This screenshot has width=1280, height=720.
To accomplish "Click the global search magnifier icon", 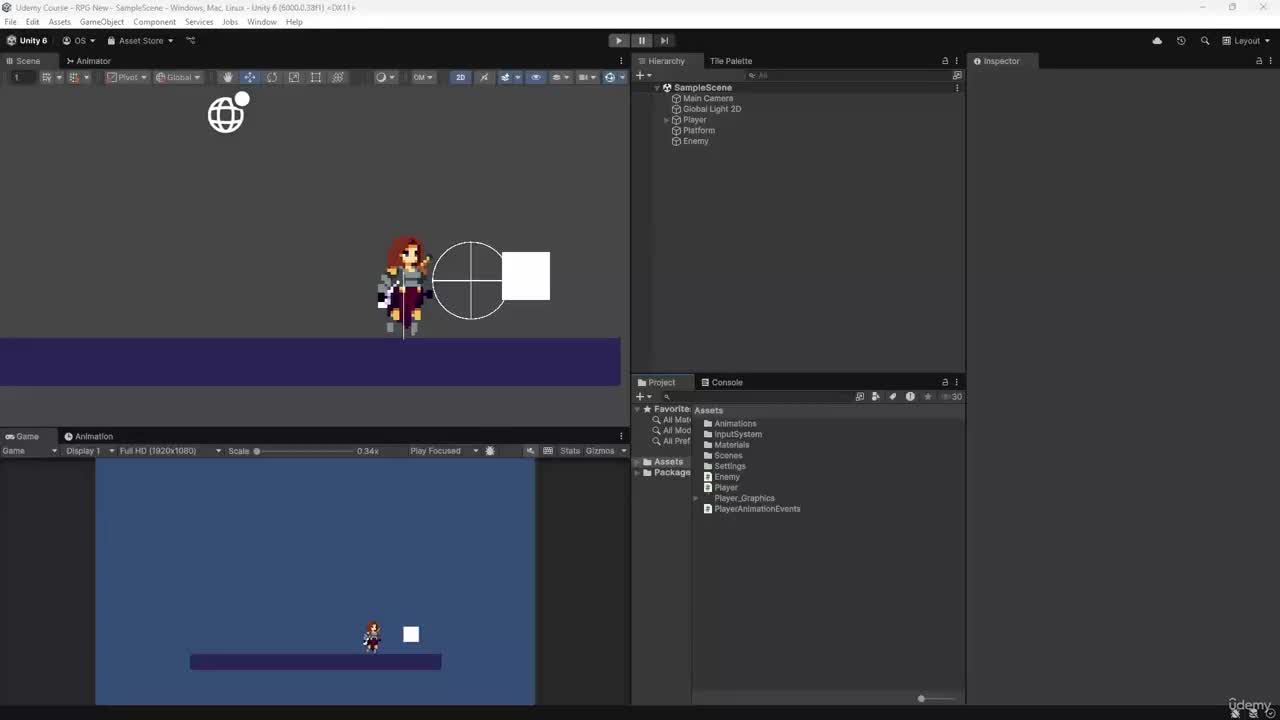I will pyautogui.click(x=1205, y=41).
